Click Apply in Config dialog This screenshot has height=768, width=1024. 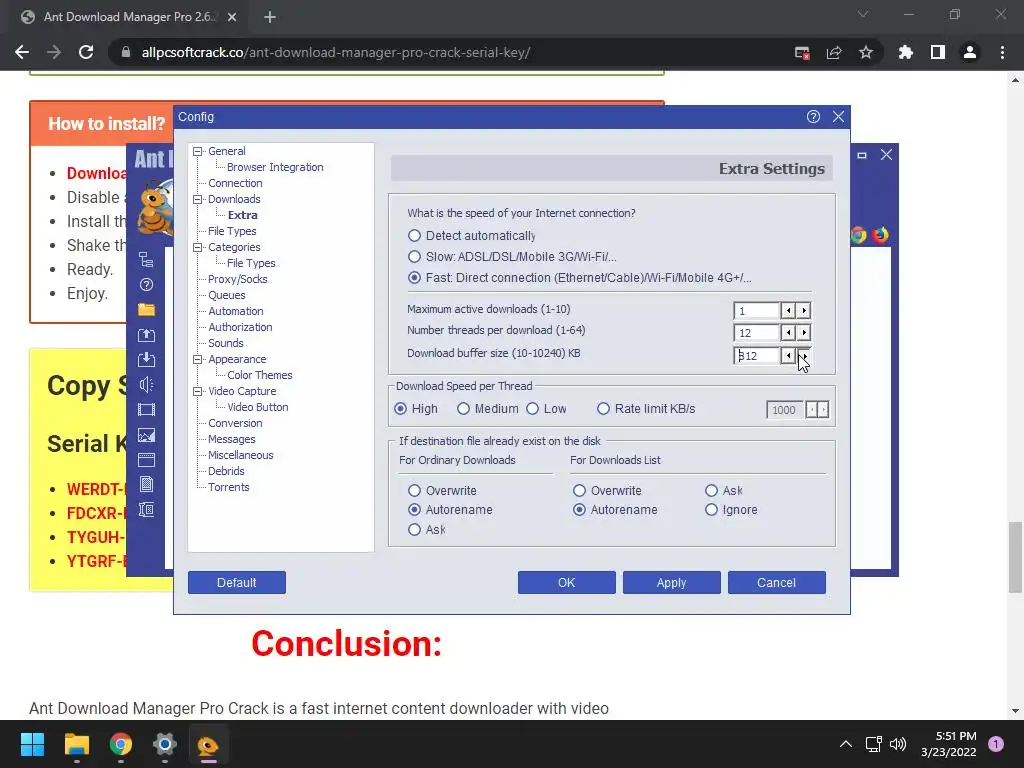pos(671,583)
